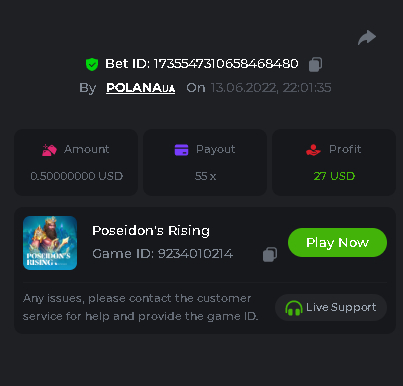Open Poseidon's Rising game thumbnail
The image size is (403, 386).
click(x=50, y=243)
